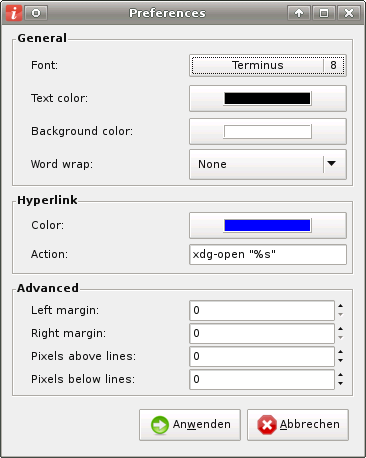366x458 pixels.
Task: Increase Pixels above lines with up arrow
Action: 340,352
